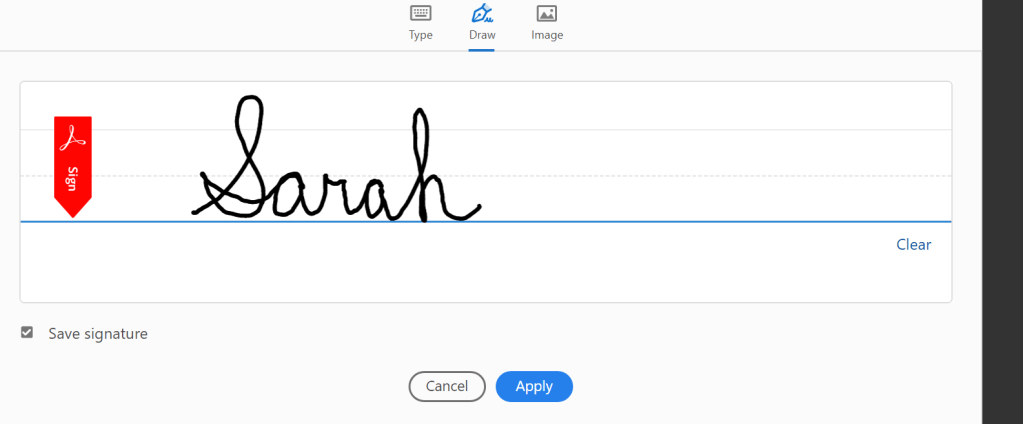
Task: Clear the drawn signature
Action: click(913, 245)
